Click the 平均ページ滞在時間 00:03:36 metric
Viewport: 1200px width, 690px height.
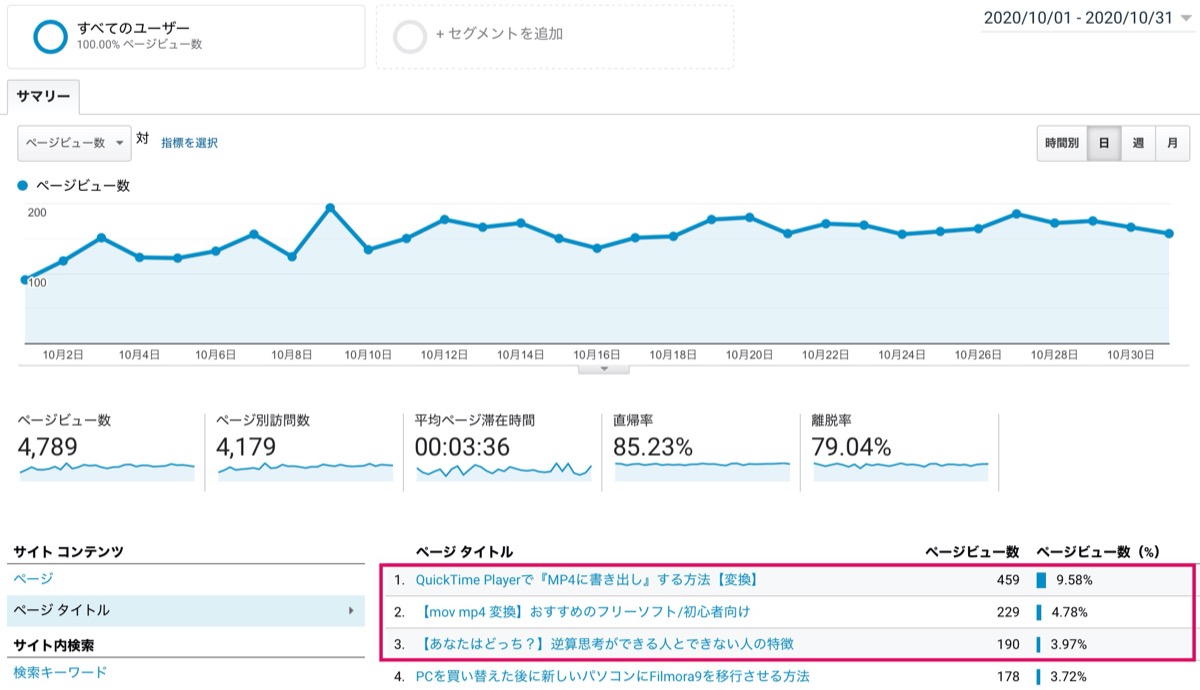pyautogui.click(x=503, y=449)
